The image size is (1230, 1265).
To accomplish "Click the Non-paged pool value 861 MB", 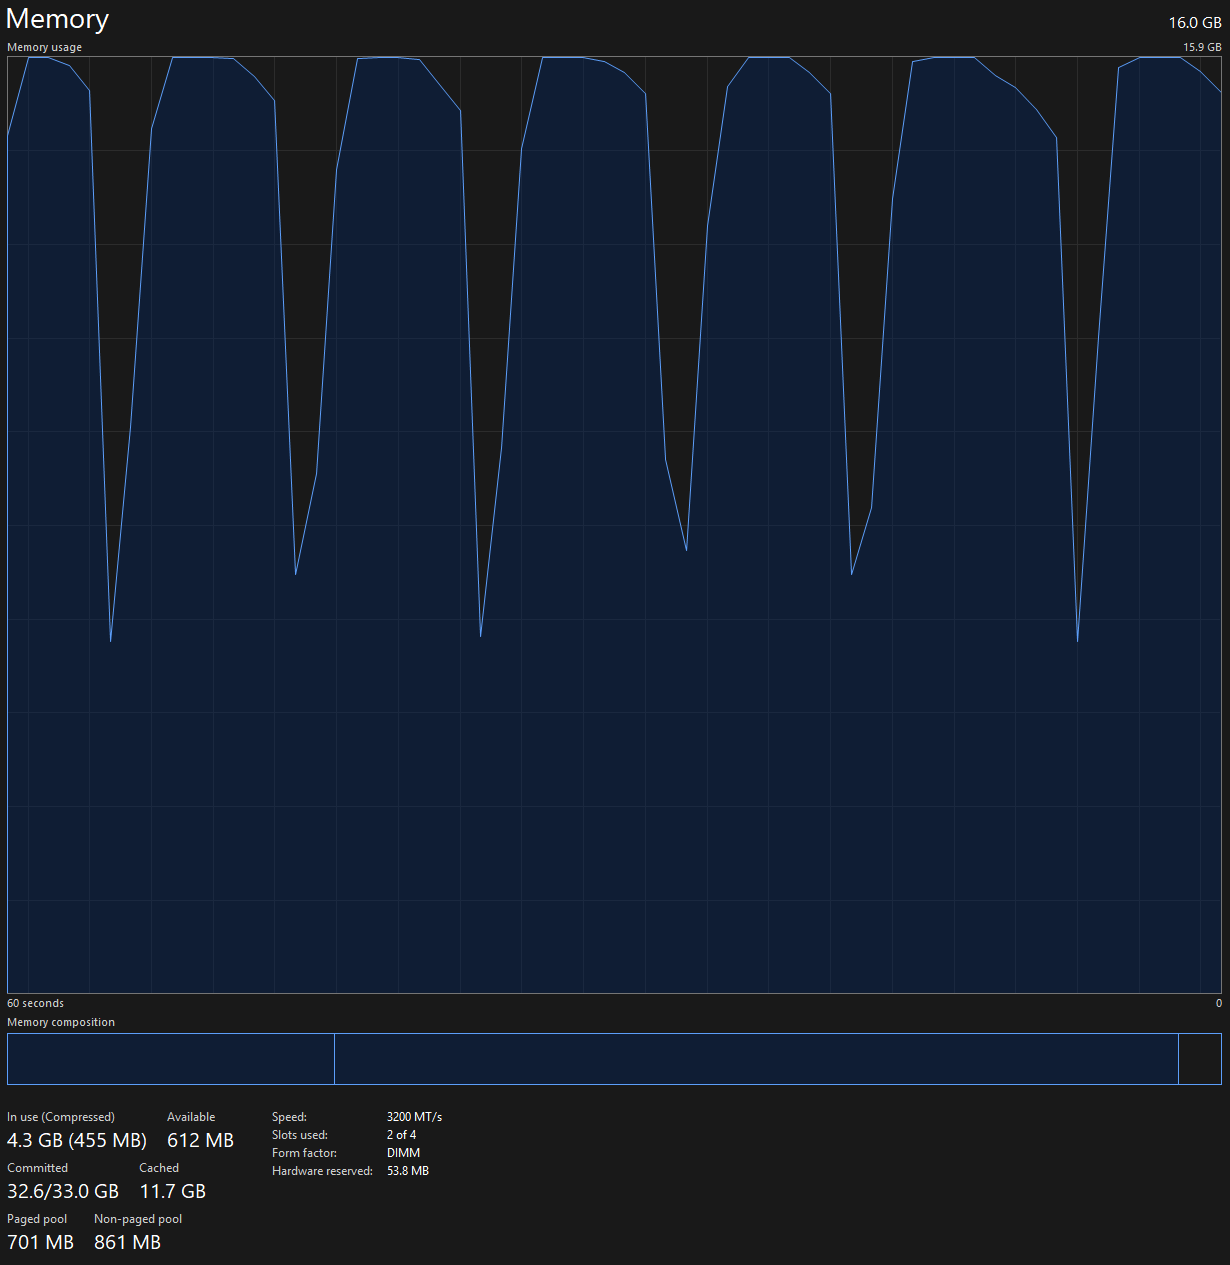I will point(127,1242).
